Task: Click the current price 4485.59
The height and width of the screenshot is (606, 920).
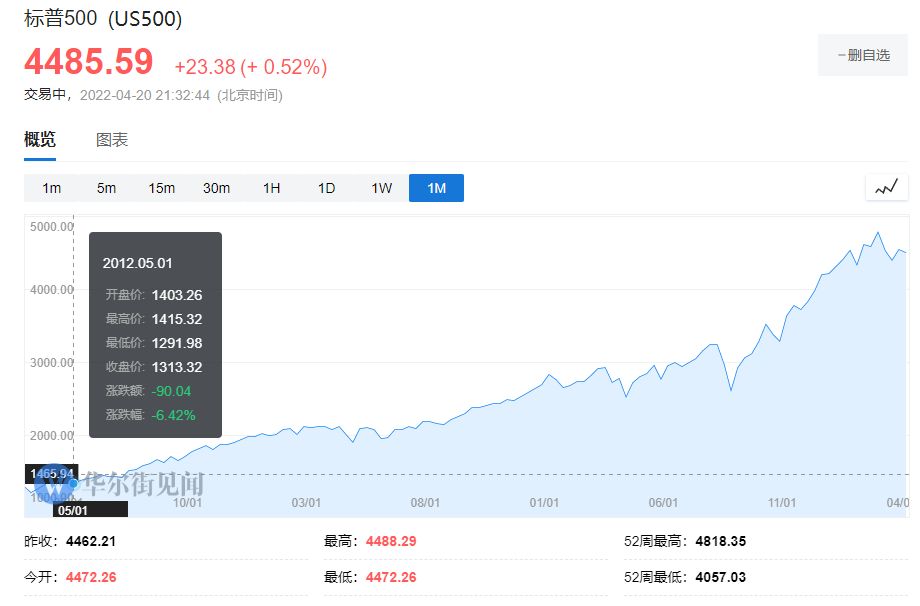Action: [x=89, y=62]
